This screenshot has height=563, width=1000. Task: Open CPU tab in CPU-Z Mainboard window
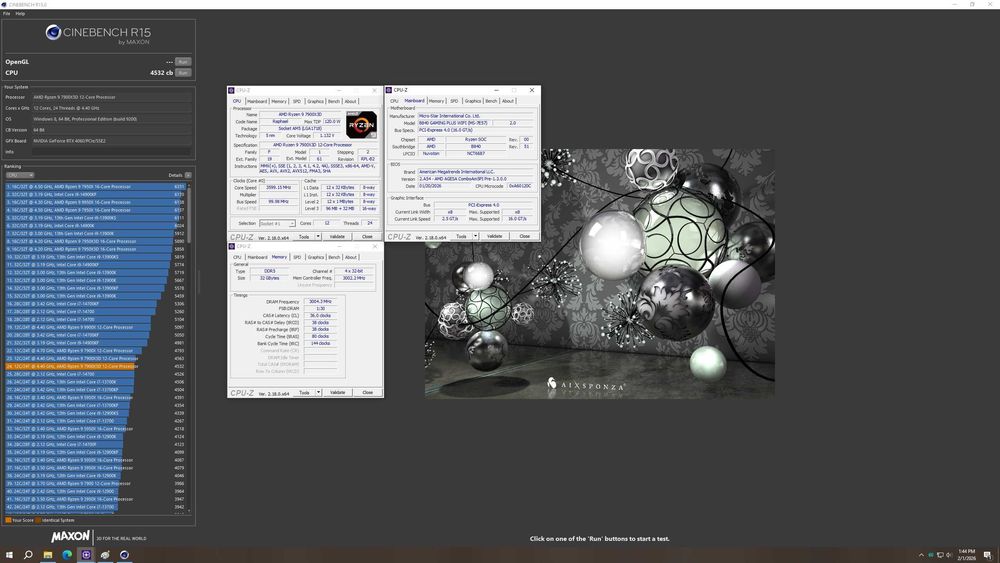(x=394, y=101)
